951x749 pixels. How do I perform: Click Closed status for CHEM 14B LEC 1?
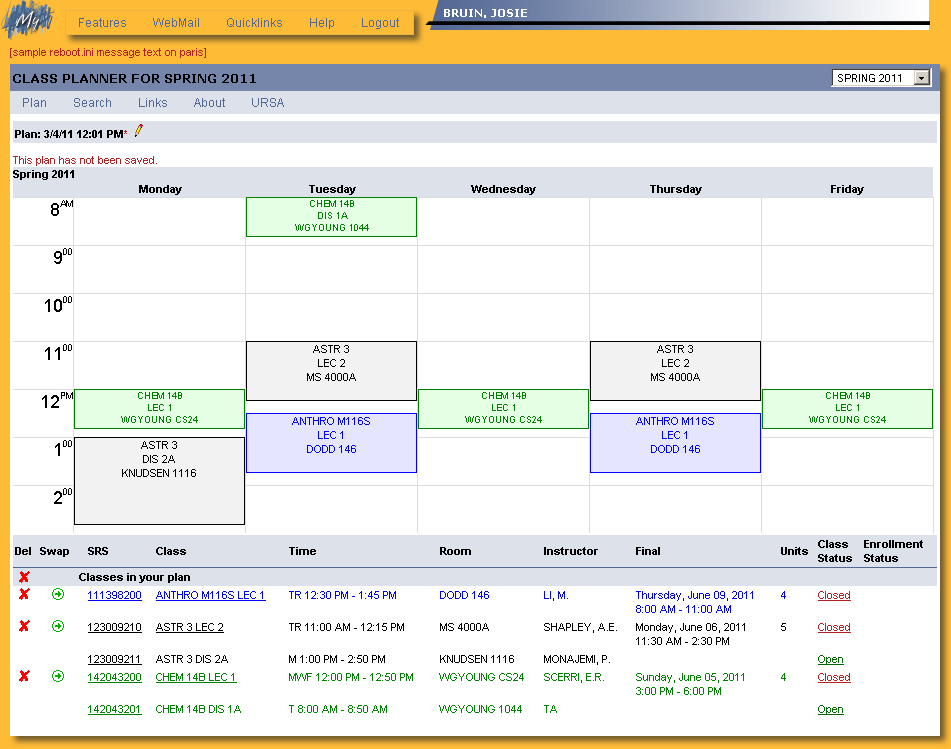pos(833,678)
